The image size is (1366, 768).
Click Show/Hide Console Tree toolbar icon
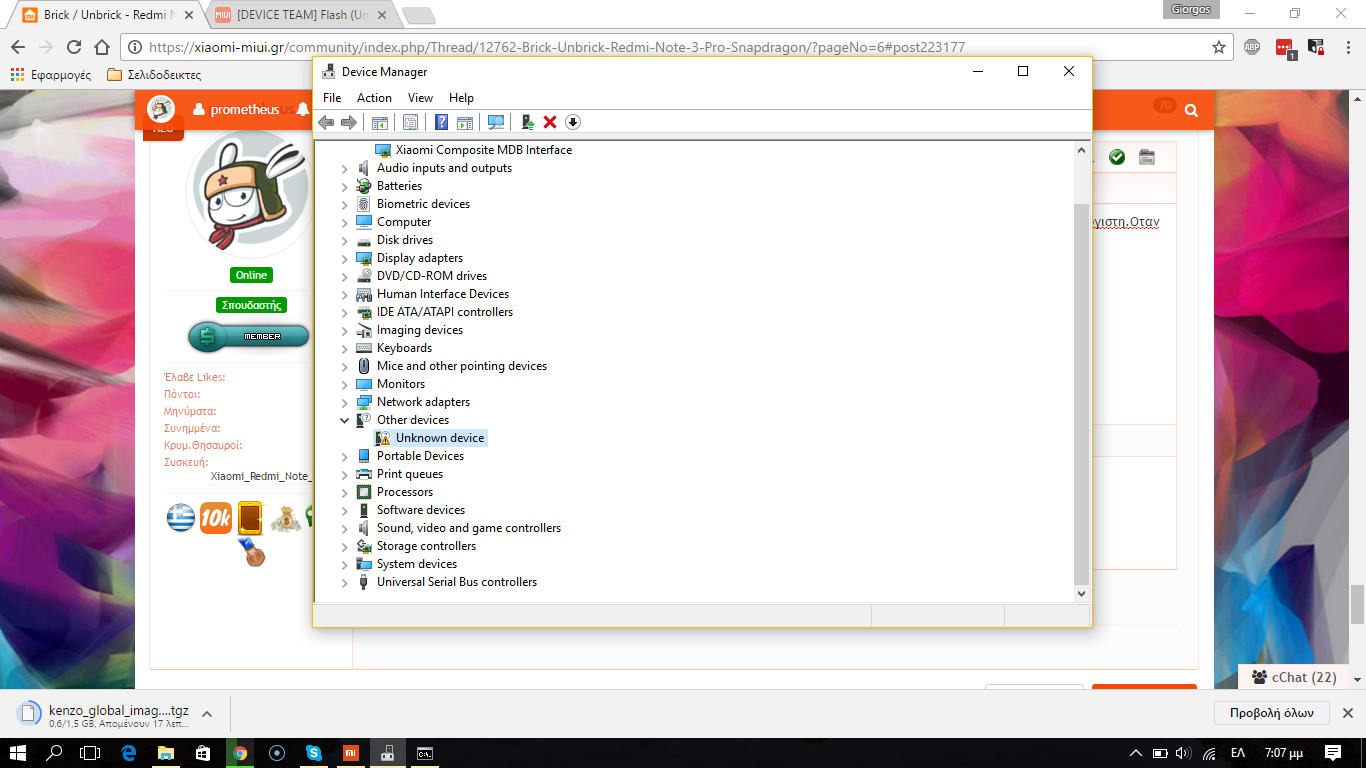pos(380,122)
